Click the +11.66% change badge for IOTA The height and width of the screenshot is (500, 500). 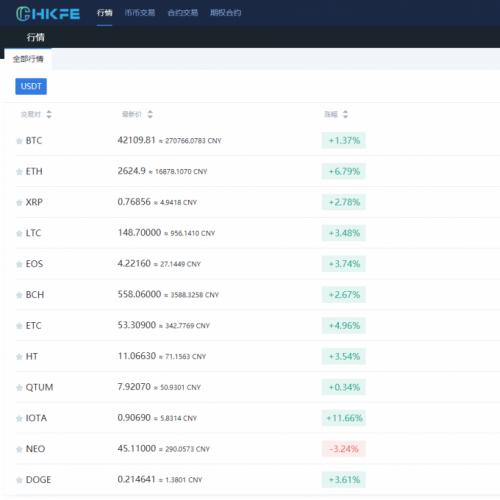[x=344, y=418]
